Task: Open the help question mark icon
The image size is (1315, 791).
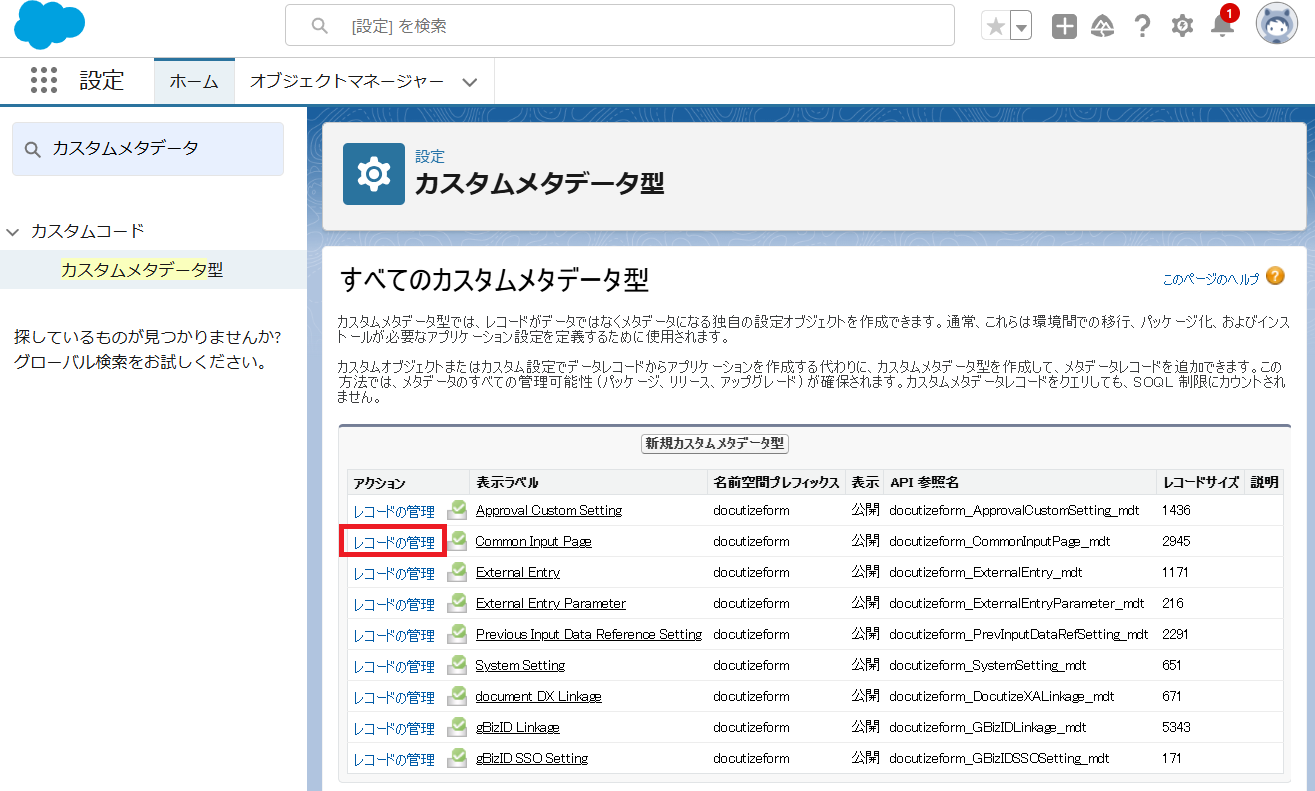Action: [1142, 26]
